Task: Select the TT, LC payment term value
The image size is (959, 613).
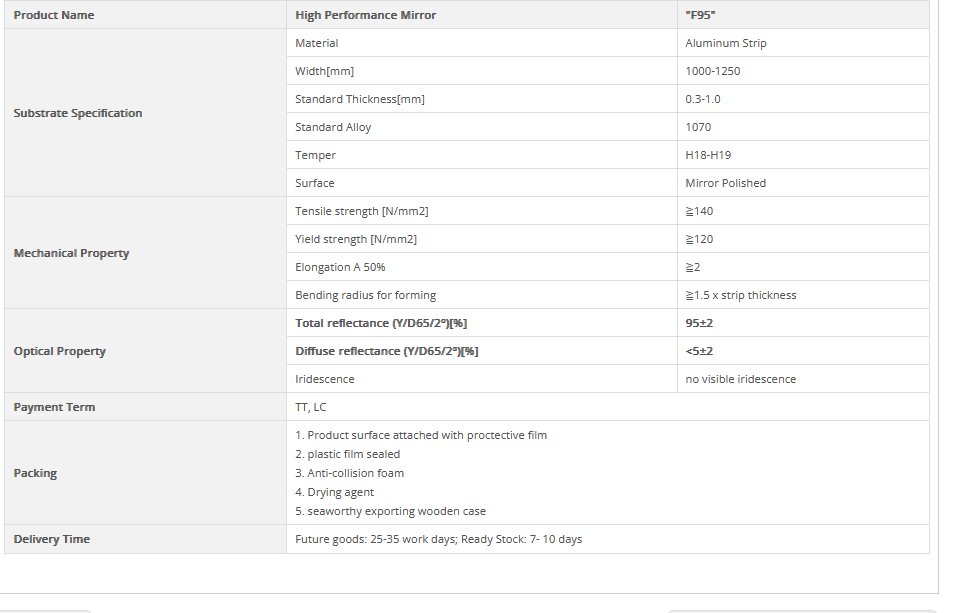Action: (311, 407)
